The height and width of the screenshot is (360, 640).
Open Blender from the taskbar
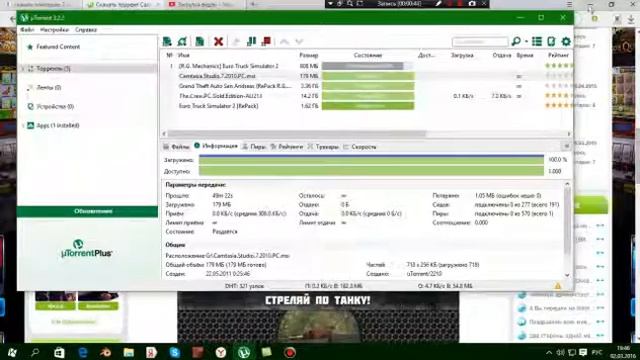click(106, 352)
